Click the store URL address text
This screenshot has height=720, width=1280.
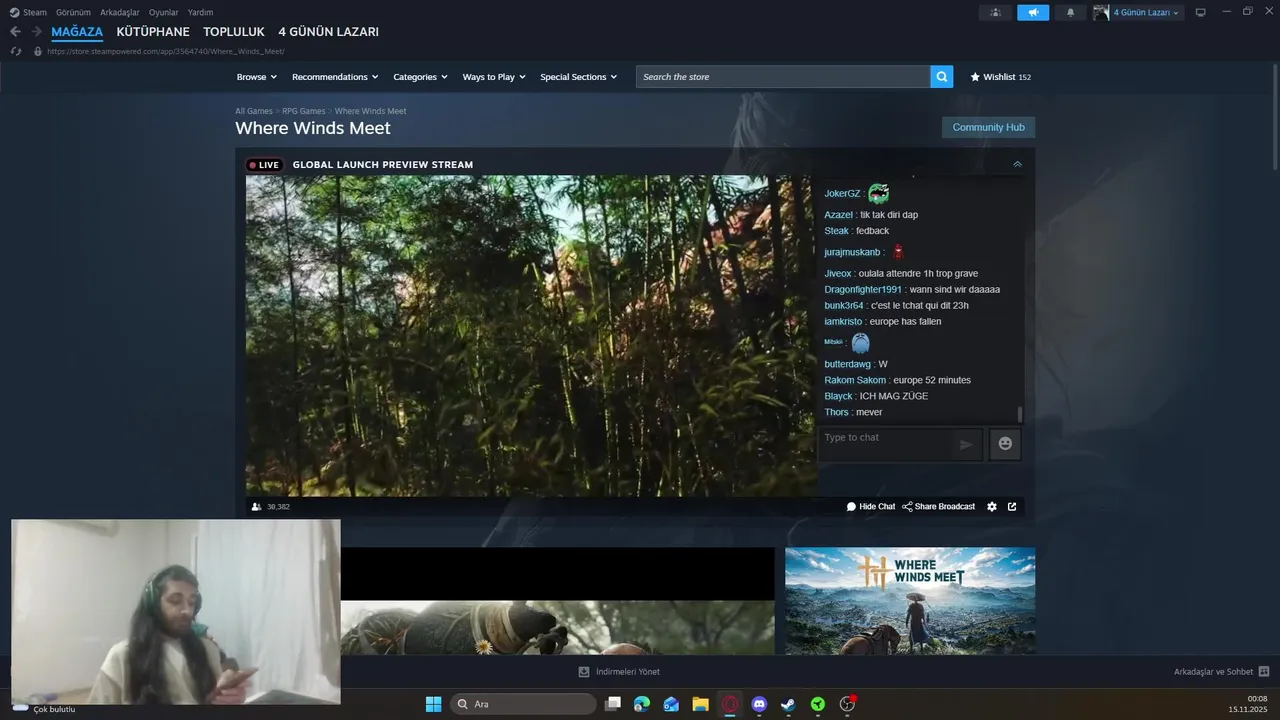click(x=166, y=51)
